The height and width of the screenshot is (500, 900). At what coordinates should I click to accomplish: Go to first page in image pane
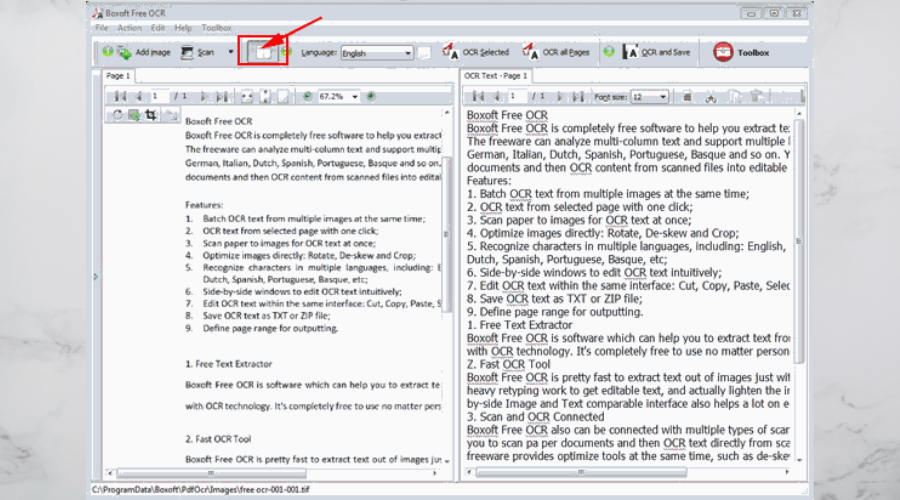(120, 96)
